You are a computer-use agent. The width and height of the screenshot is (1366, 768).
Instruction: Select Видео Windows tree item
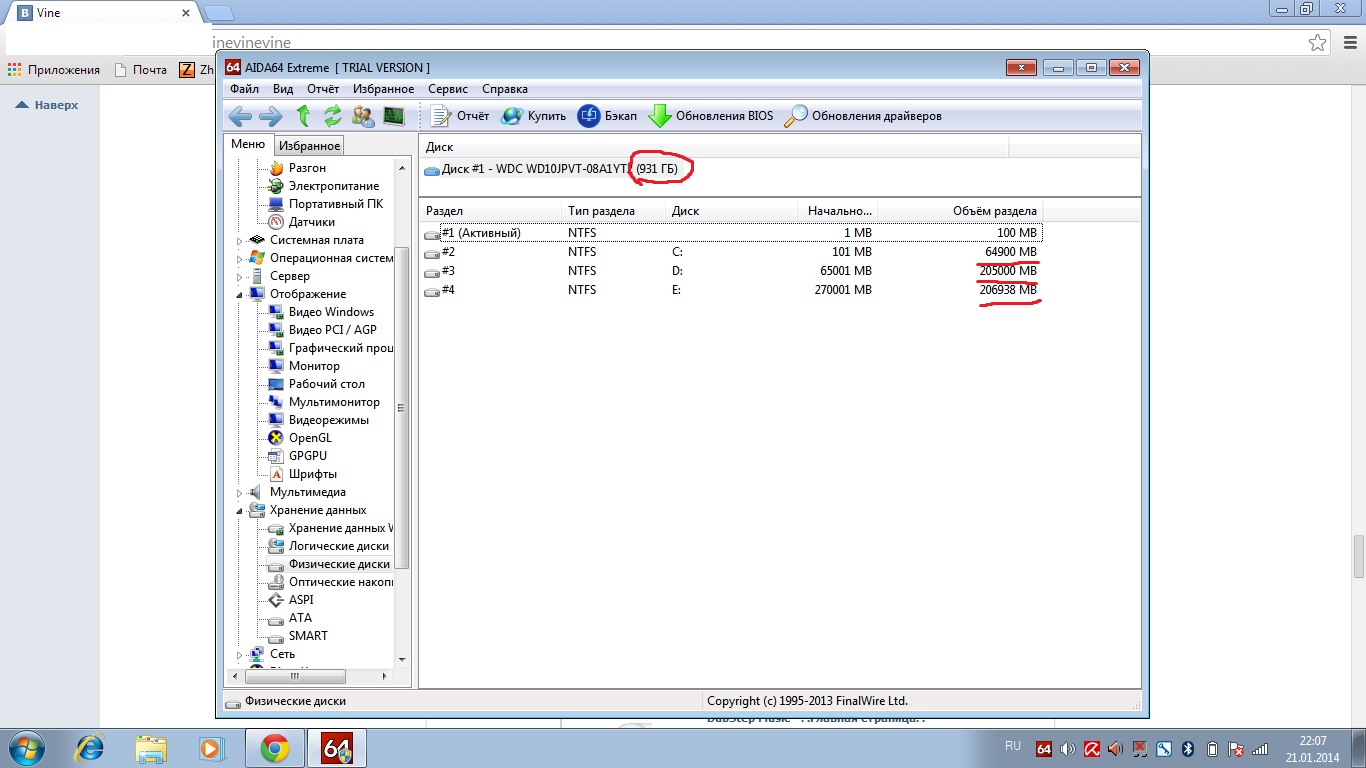331,312
